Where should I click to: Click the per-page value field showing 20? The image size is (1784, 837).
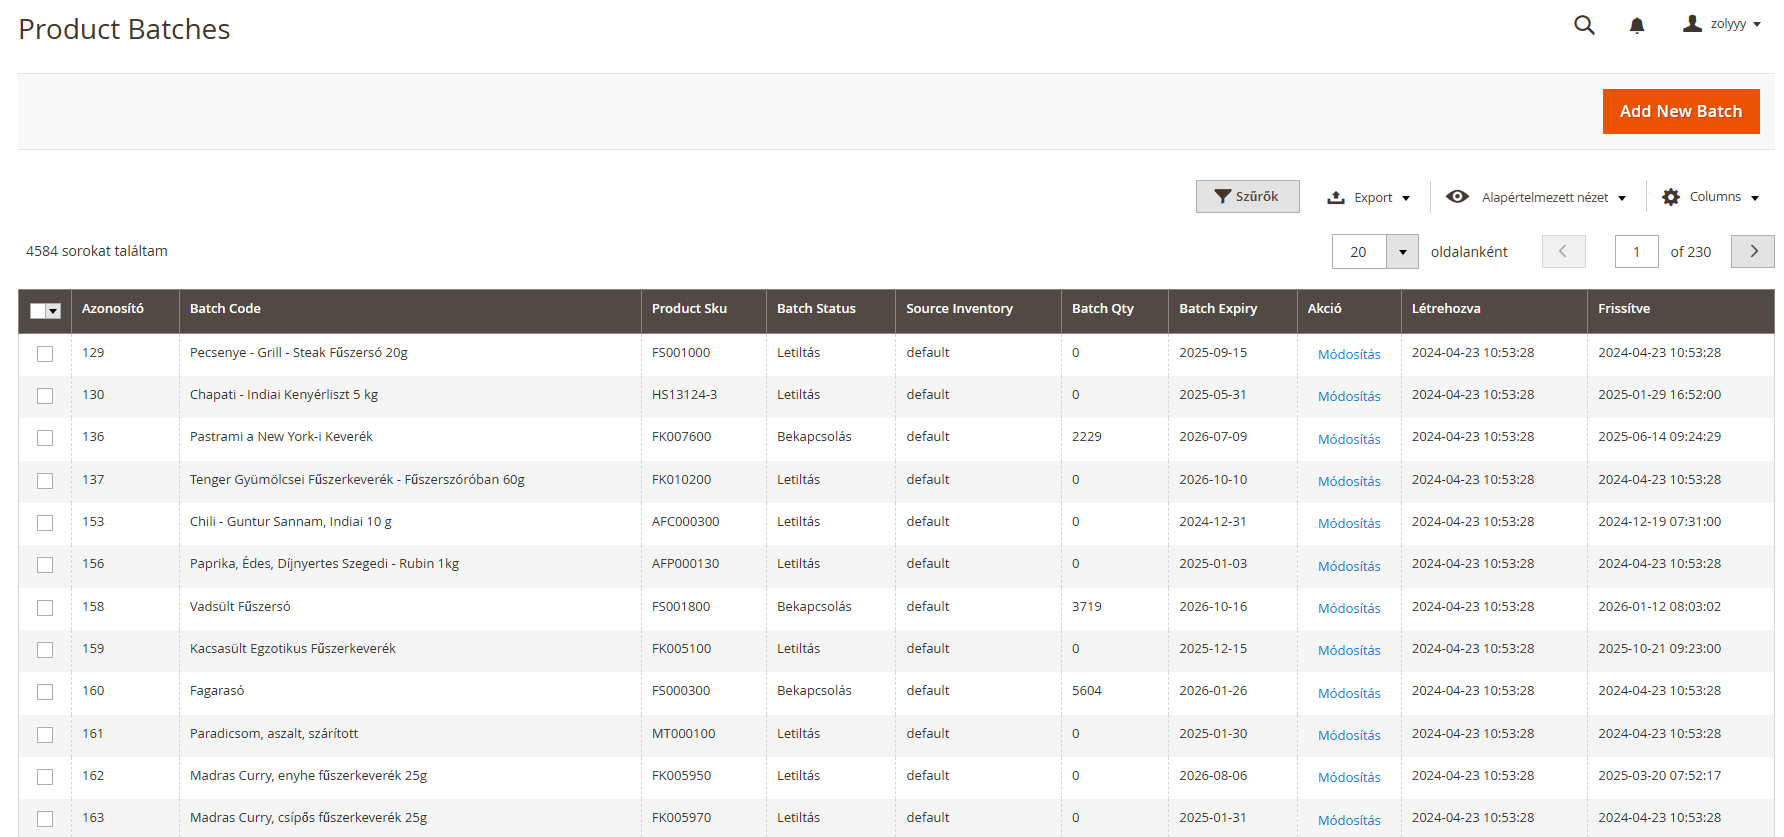(1359, 252)
